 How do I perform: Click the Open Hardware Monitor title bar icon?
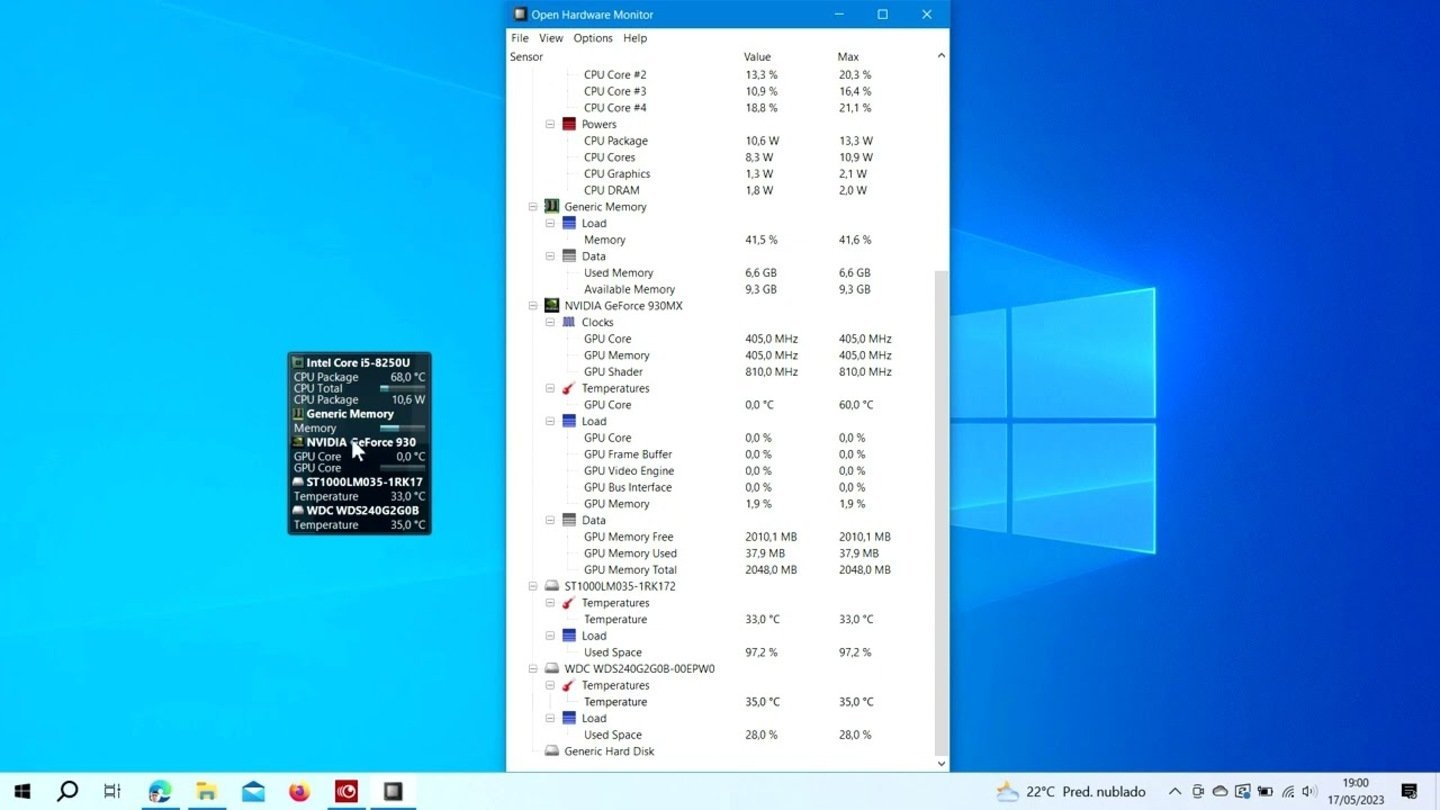tap(519, 14)
